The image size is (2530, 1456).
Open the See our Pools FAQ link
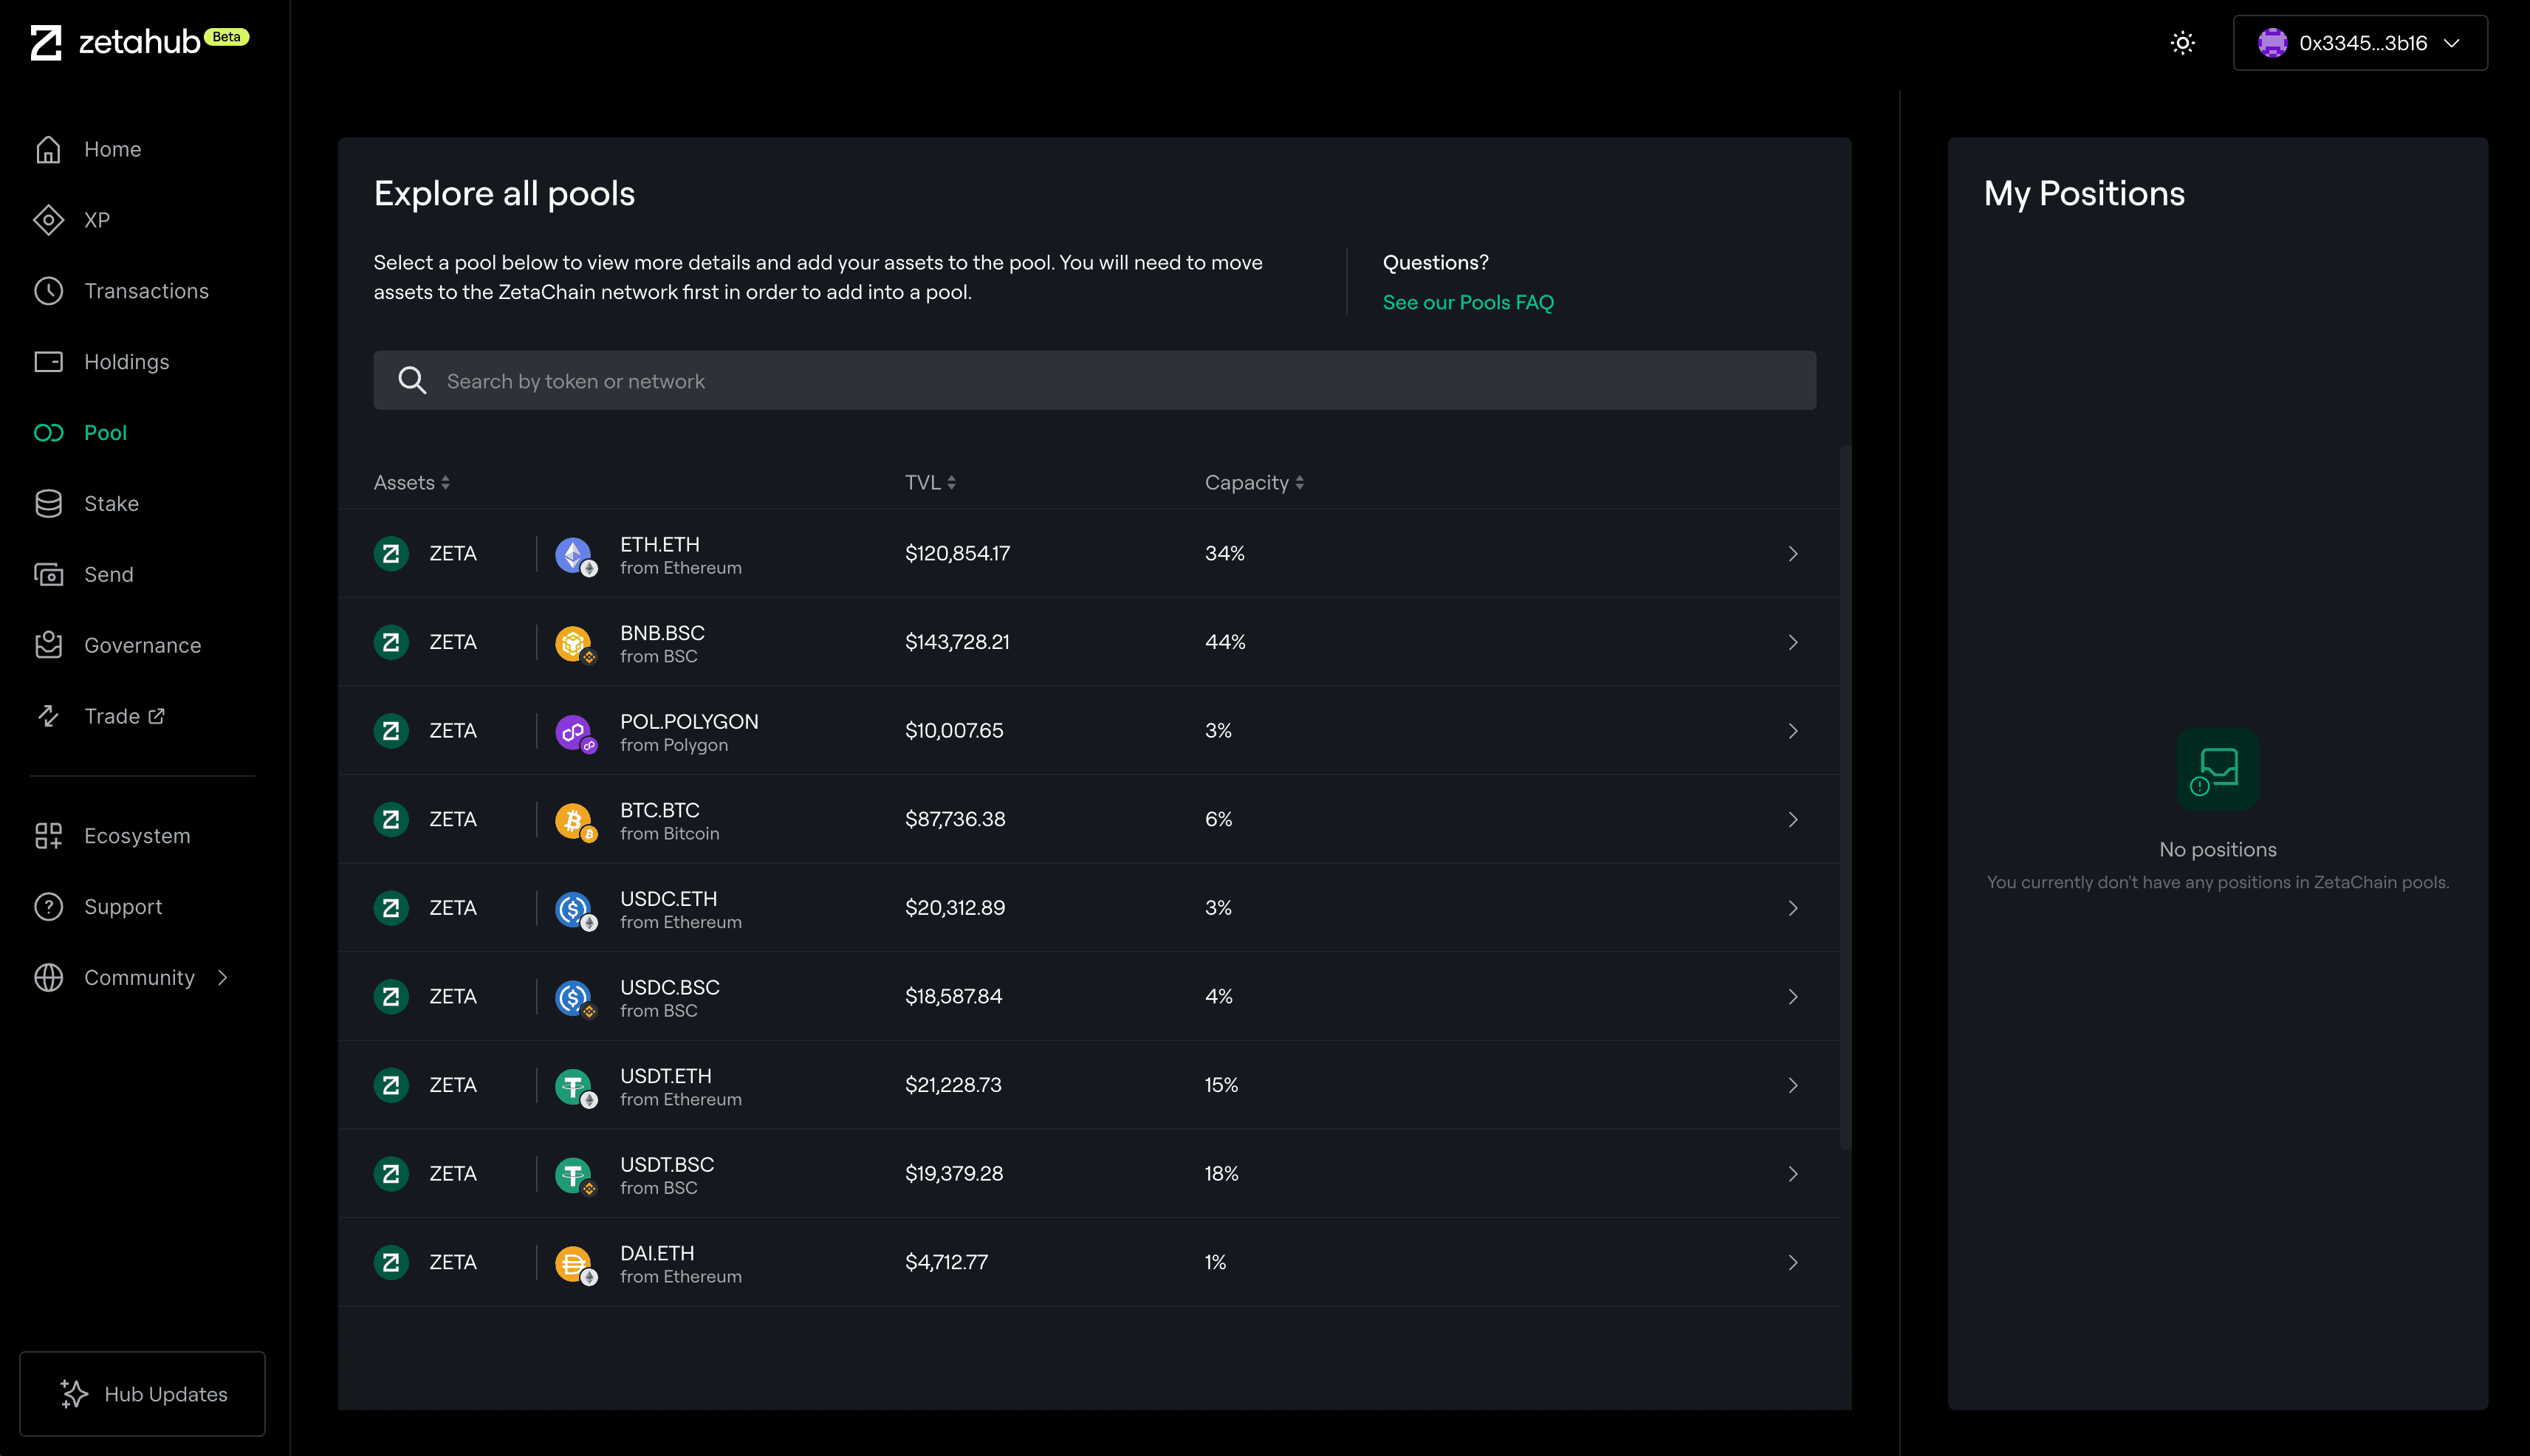[x=1467, y=303]
